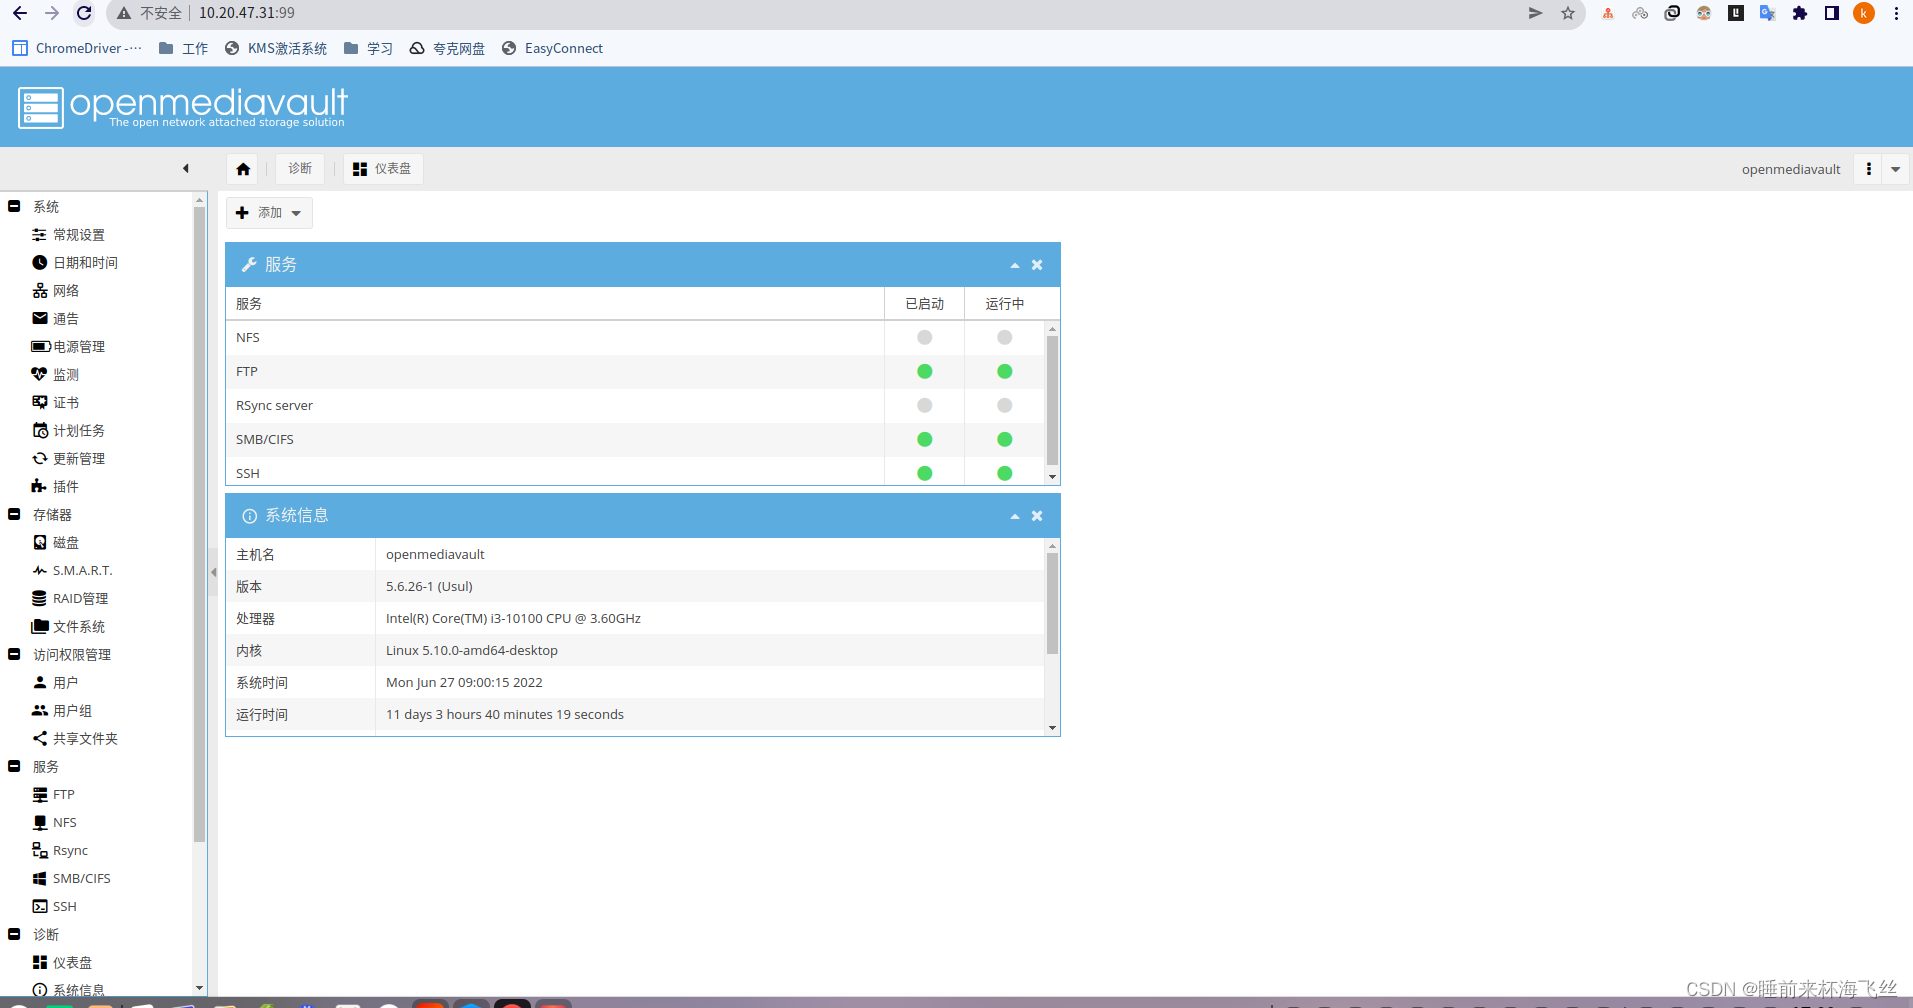Click the folder icon for 文件系统
This screenshot has height=1008, width=1913.
click(x=40, y=627)
